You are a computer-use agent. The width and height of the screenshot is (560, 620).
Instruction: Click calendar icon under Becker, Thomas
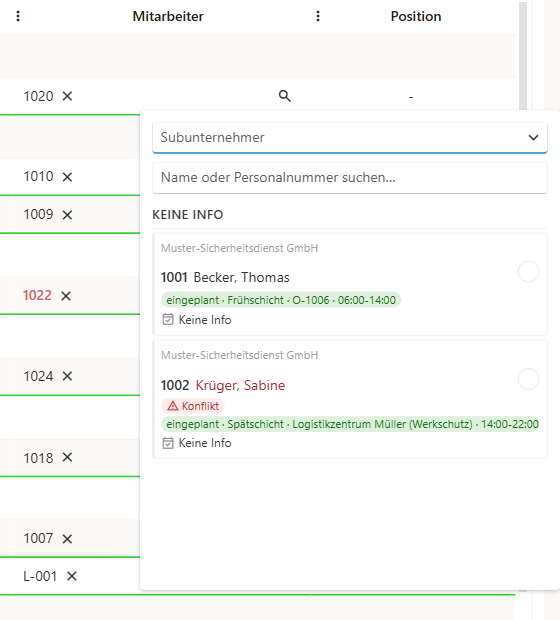168,319
